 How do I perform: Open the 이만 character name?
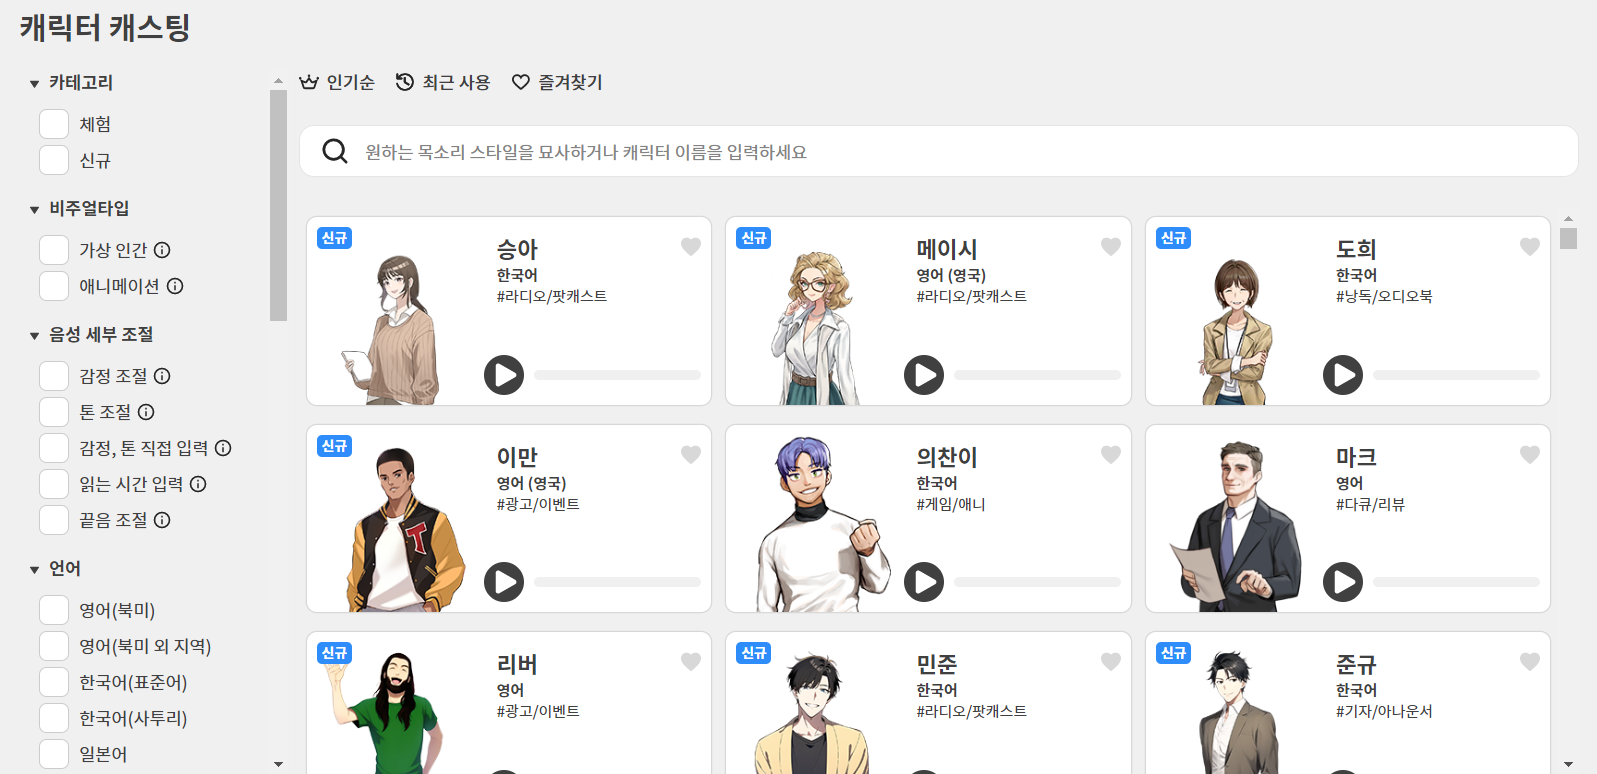click(x=517, y=457)
